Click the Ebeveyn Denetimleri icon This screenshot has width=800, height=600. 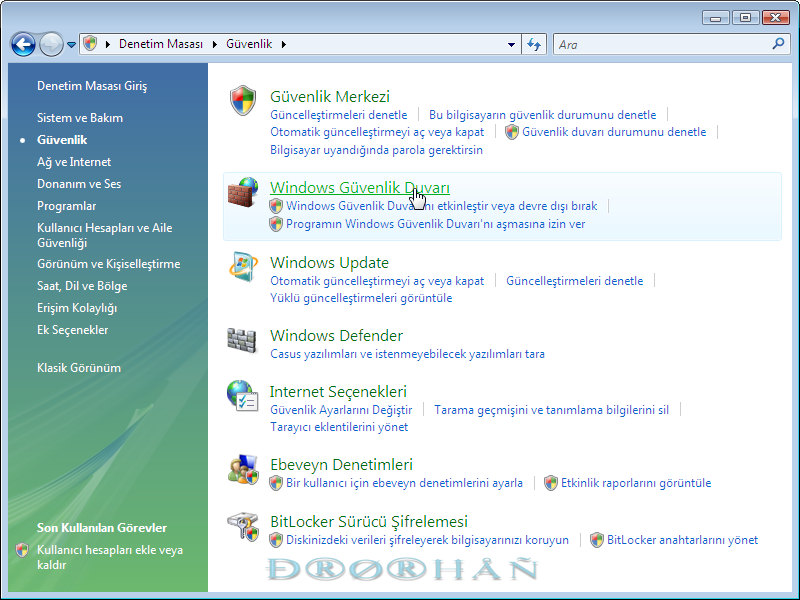(243, 469)
